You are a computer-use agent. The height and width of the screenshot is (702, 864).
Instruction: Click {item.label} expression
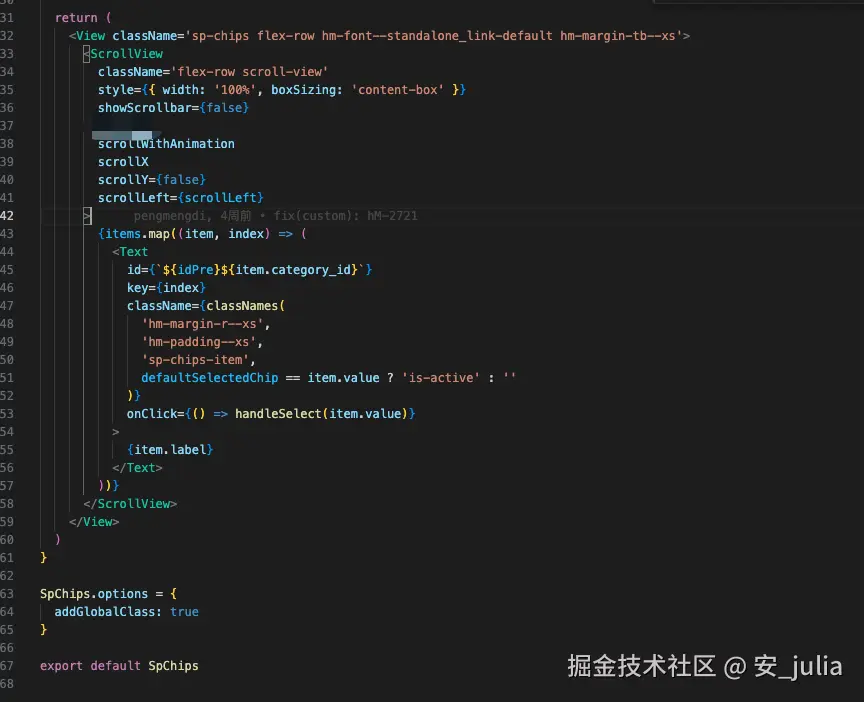point(170,450)
